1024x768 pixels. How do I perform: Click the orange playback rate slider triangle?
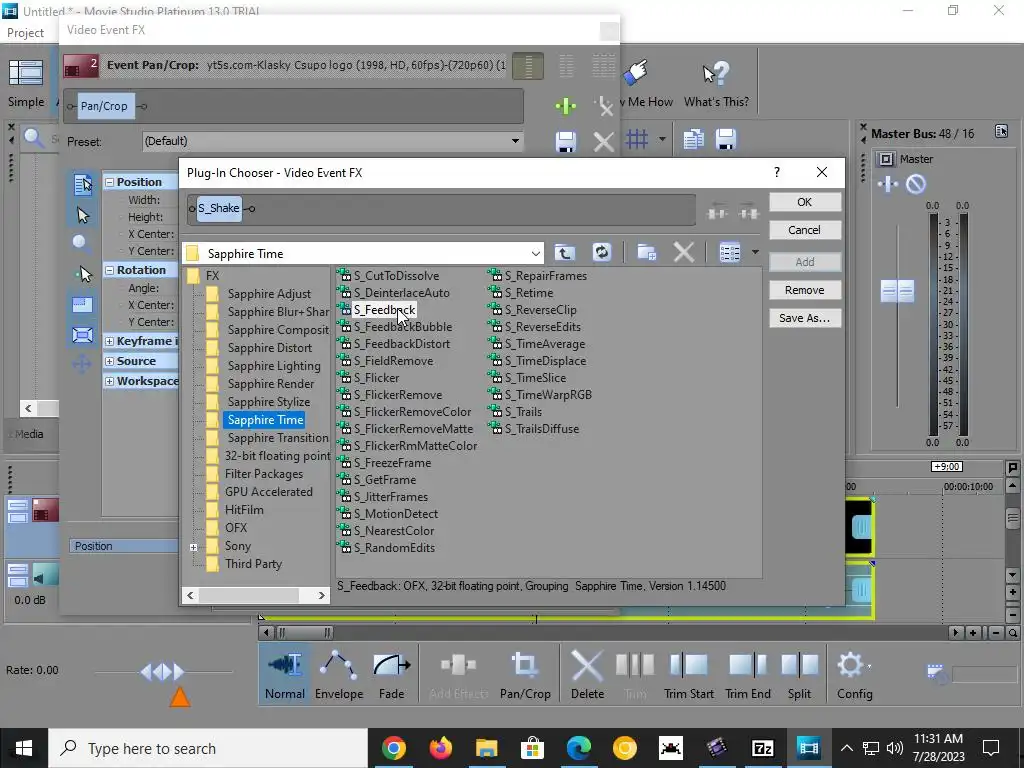click(180, 697)
